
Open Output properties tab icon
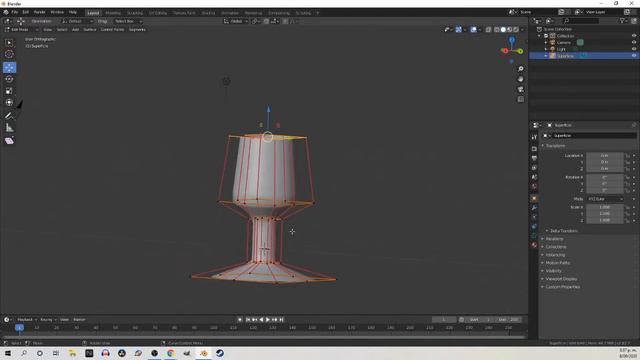click(x=534, y=158)
